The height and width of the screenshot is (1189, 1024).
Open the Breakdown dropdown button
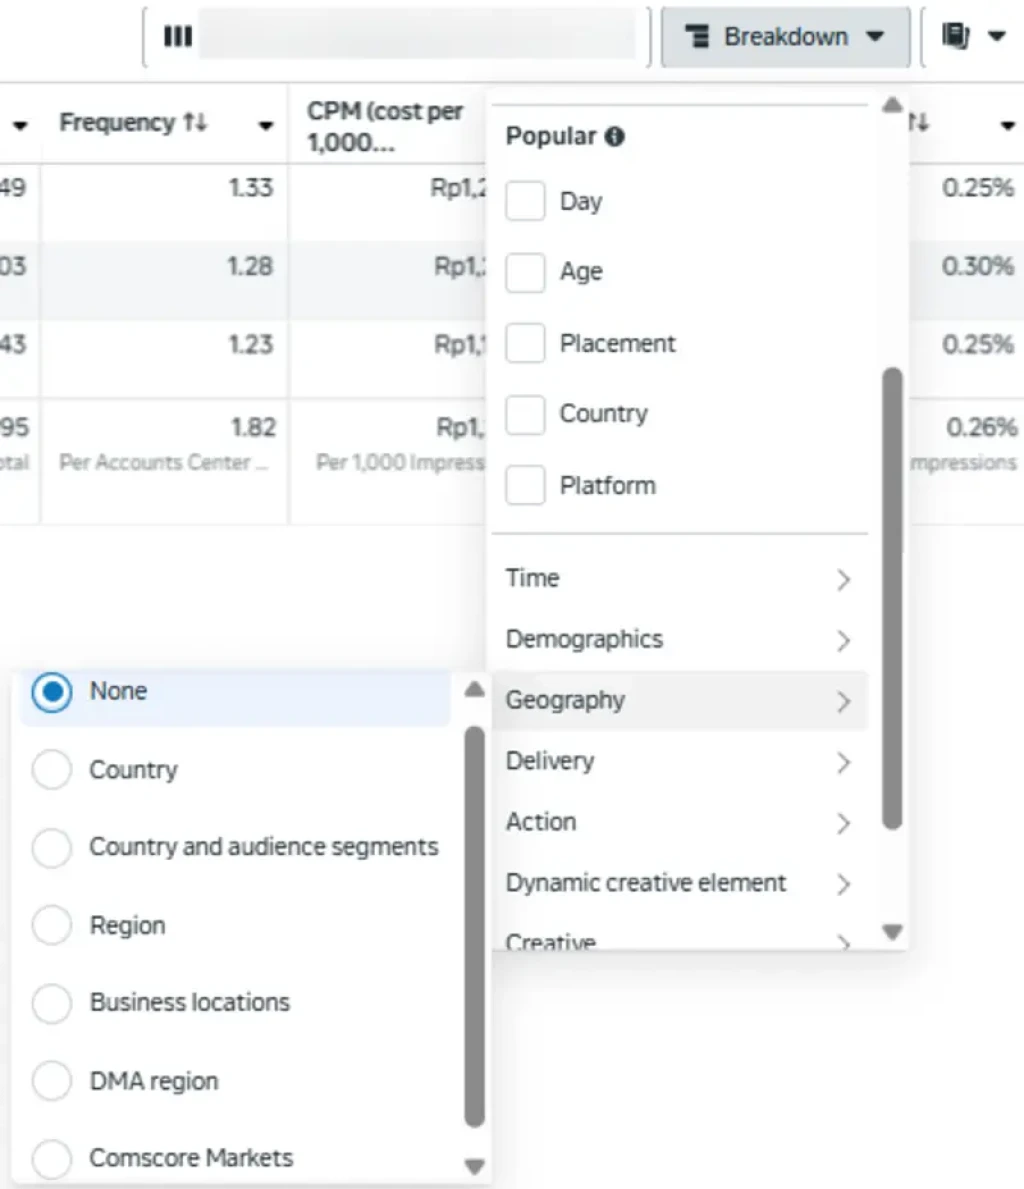[x=785, y=36]
